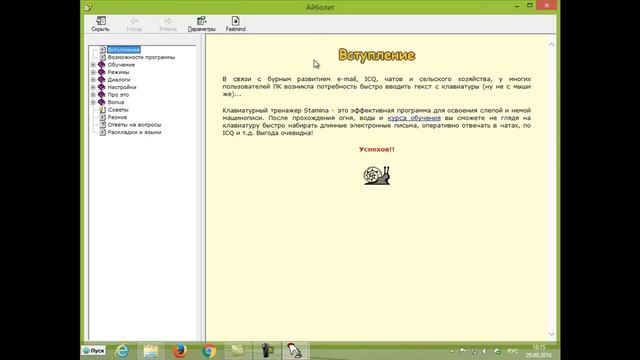Select the Bonus book entry
640x360 pixels.
[116, 102]
